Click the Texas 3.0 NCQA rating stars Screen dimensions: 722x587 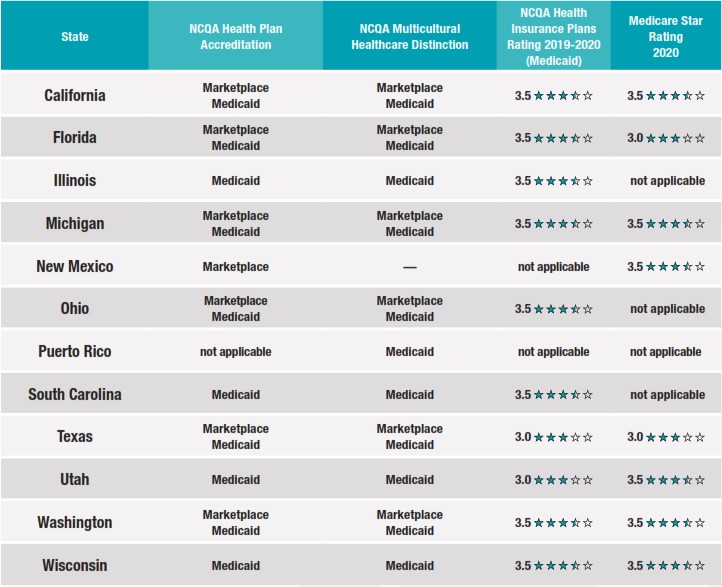(564, 437)
